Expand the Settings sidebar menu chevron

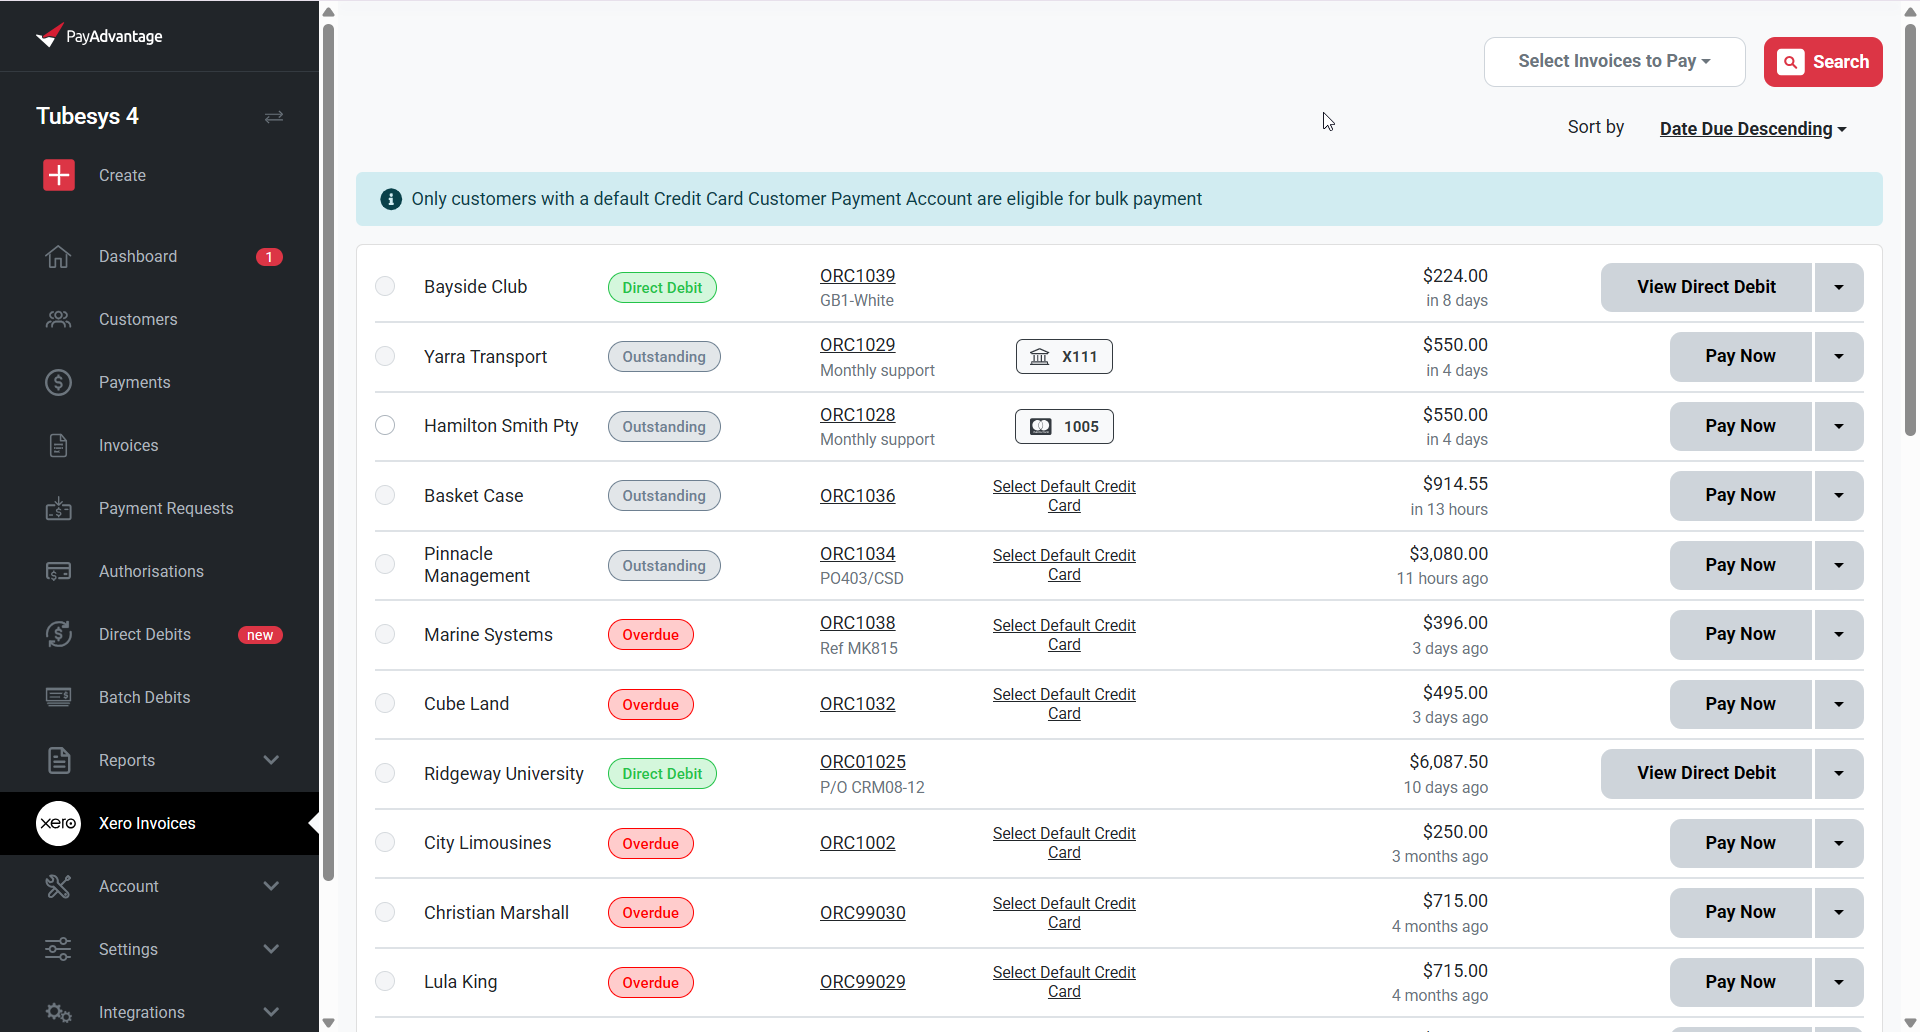pyautogui.click(x=271, y=949)
